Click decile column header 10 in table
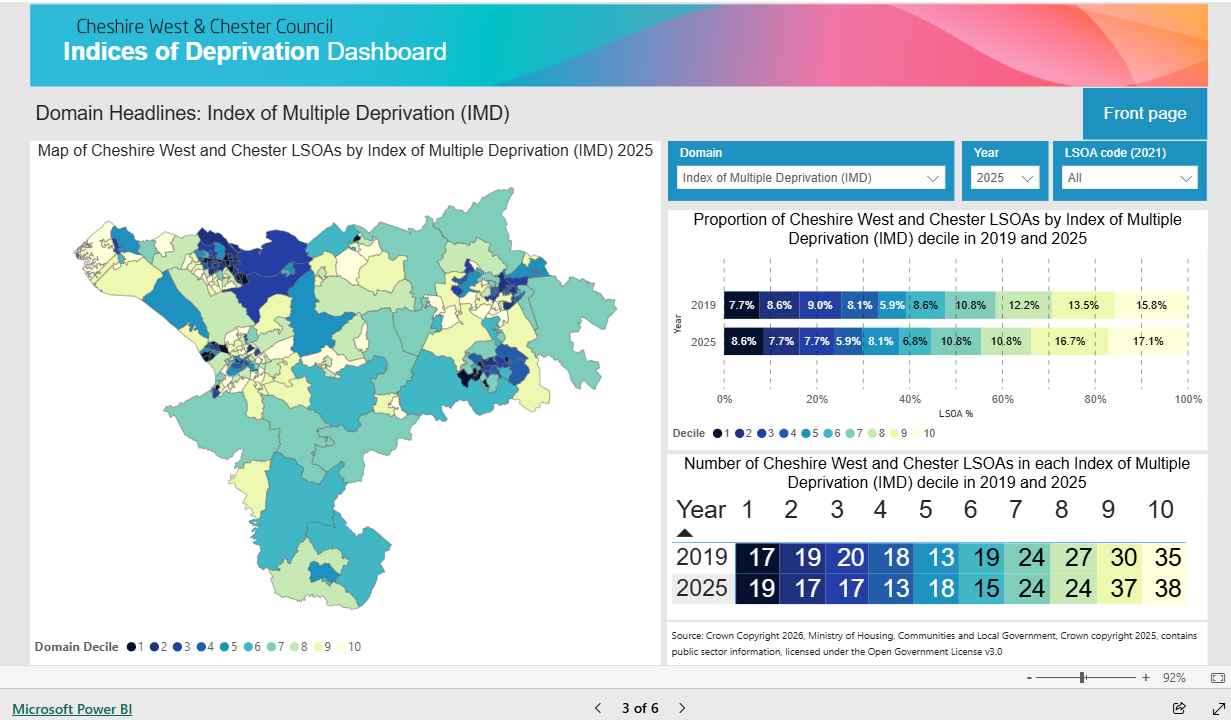Image resolution: width=1231 pixels, height=720 pixels. [x=1160, y=510]
